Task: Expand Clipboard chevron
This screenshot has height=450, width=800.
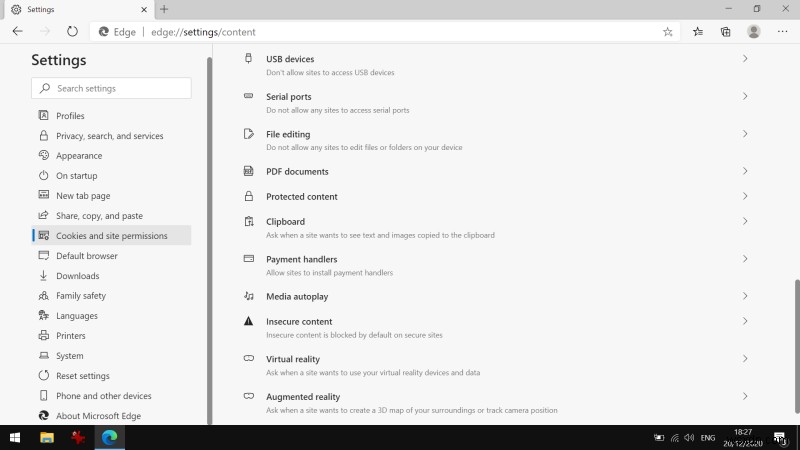Action: (745, 221)
